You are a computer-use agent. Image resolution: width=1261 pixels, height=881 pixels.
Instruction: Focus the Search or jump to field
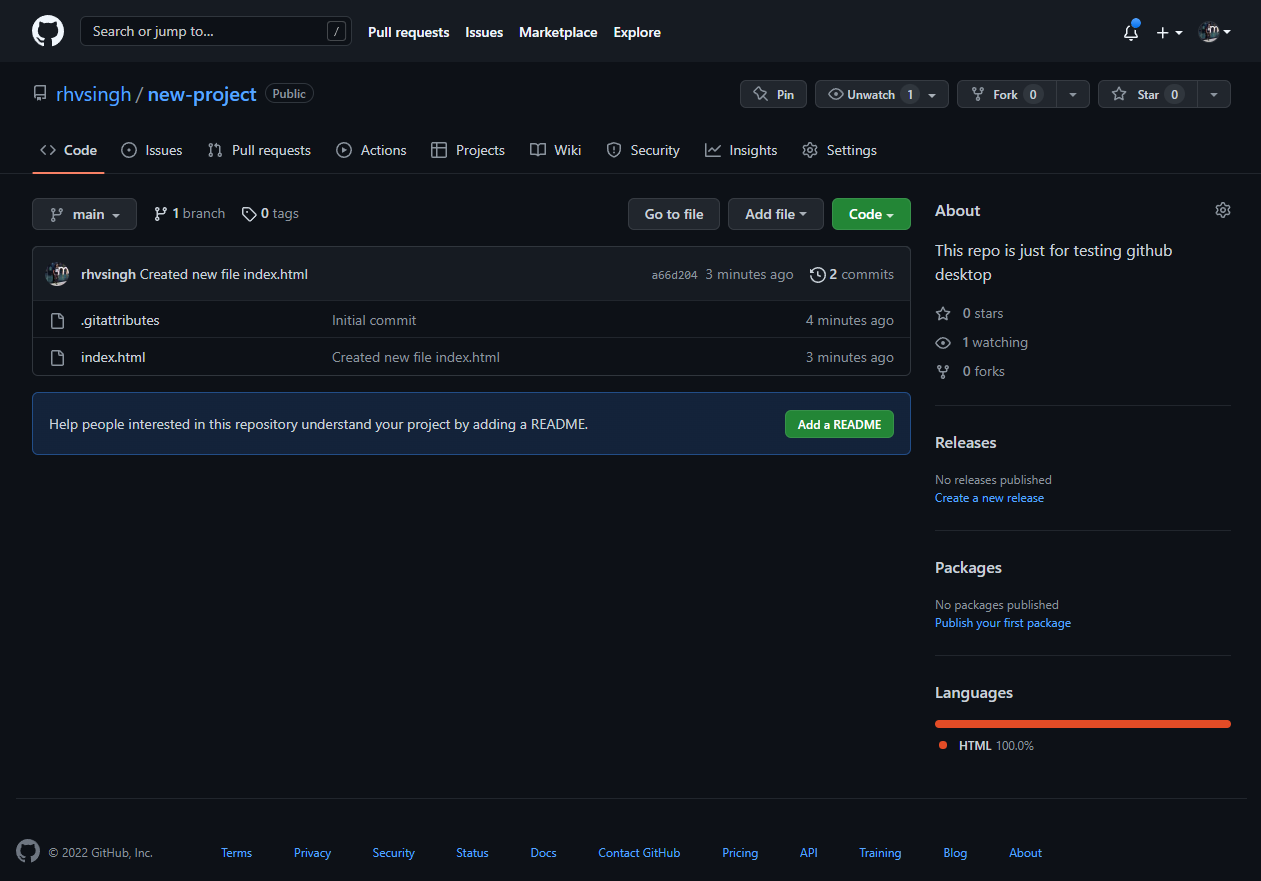click(216, 31)
